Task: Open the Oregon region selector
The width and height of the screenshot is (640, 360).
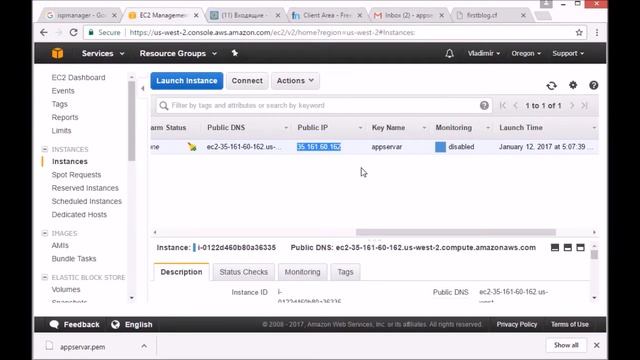Action: tap(526, 53)
